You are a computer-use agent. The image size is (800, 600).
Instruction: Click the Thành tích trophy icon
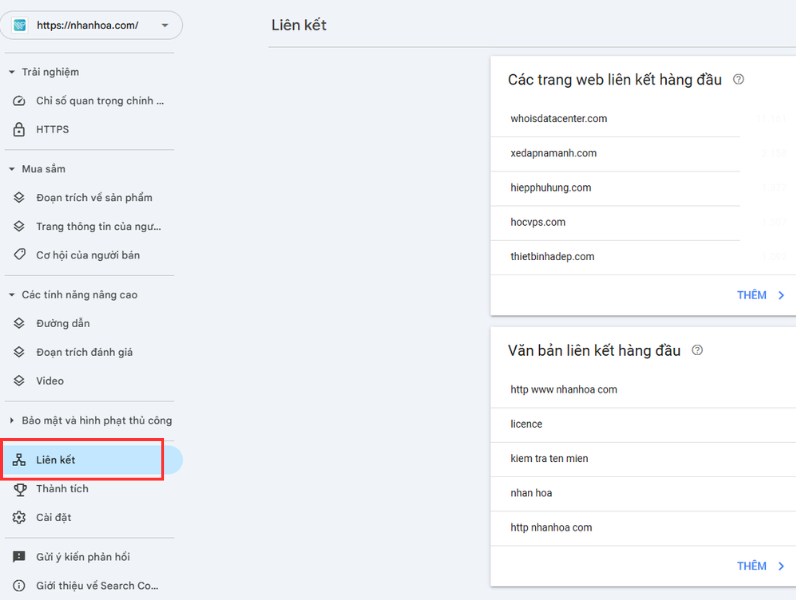pos(18,489)
